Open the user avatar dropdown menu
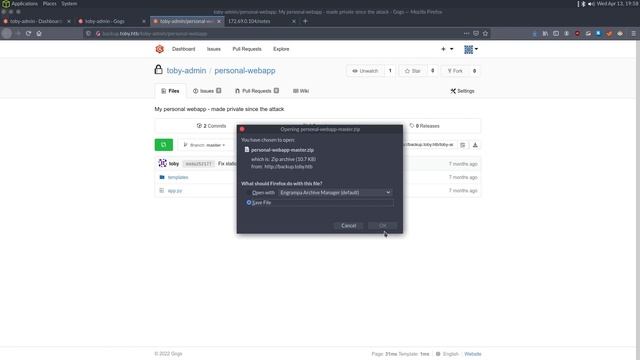Viewport: 640px width, 360px height. (x=471, y=49)
